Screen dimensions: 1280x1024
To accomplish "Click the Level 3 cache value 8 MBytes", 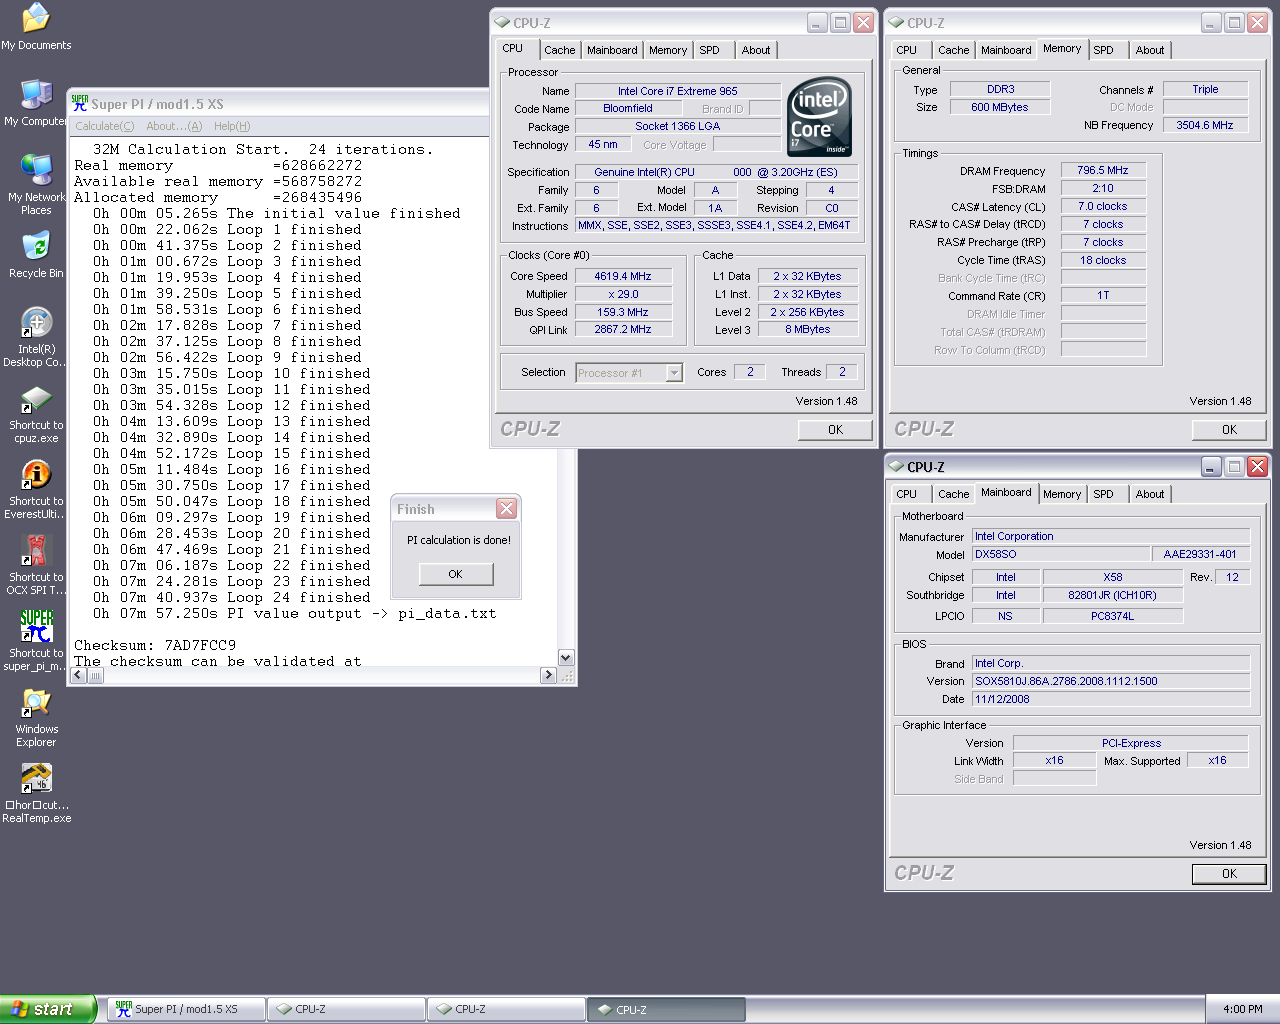I will pyautogui.click(x=807, y=329).
